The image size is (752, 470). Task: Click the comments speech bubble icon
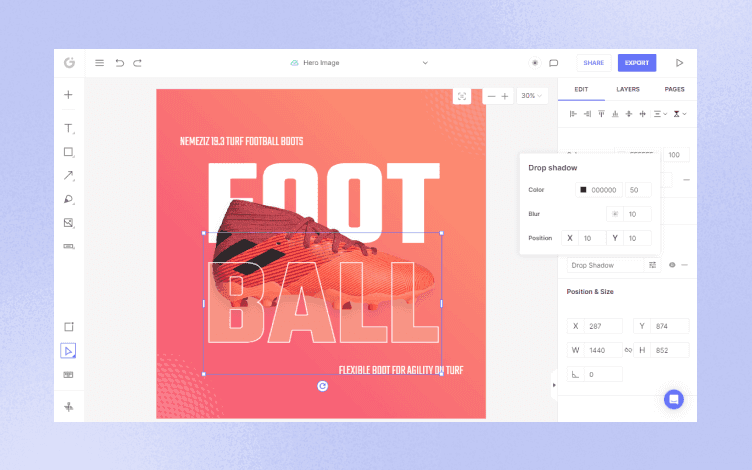[x=553, y=63]
